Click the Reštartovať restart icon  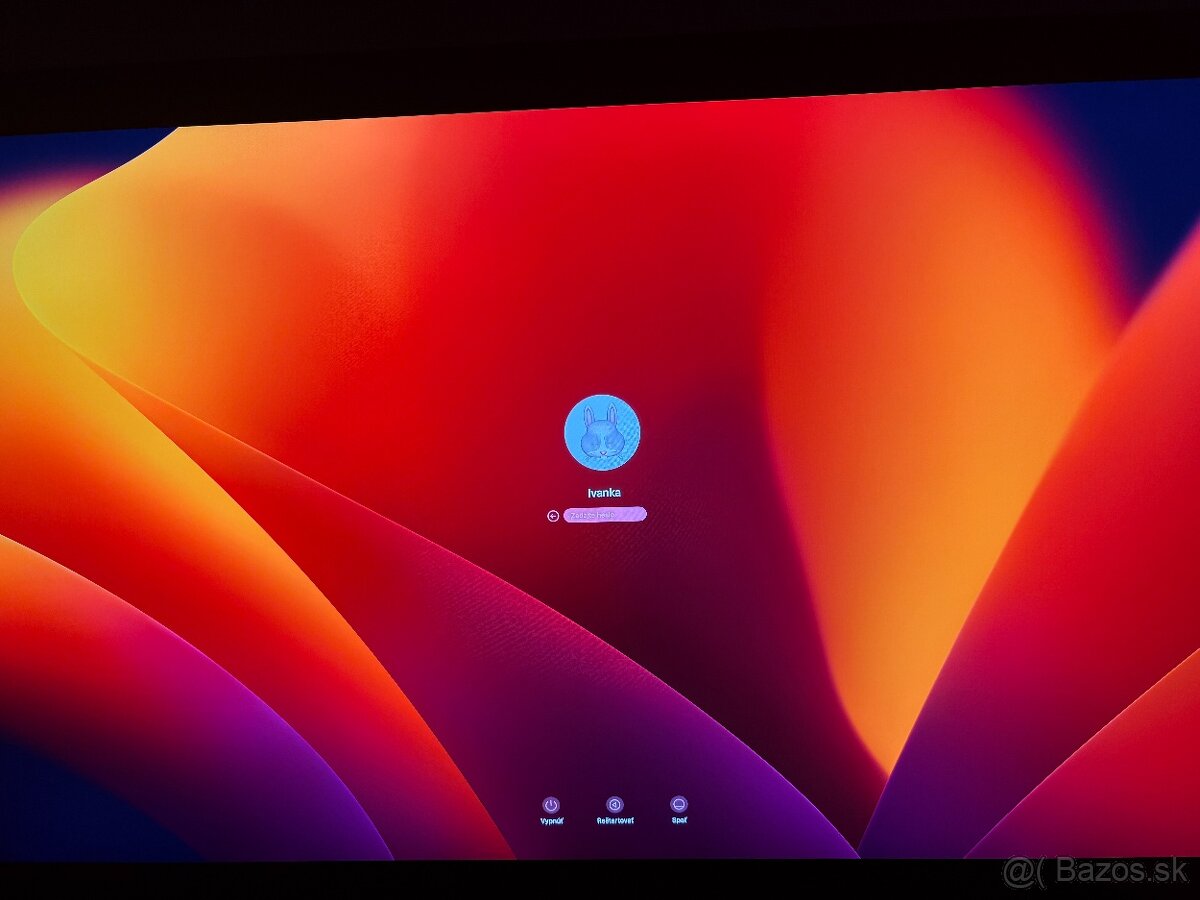click(x=614, y=805)
